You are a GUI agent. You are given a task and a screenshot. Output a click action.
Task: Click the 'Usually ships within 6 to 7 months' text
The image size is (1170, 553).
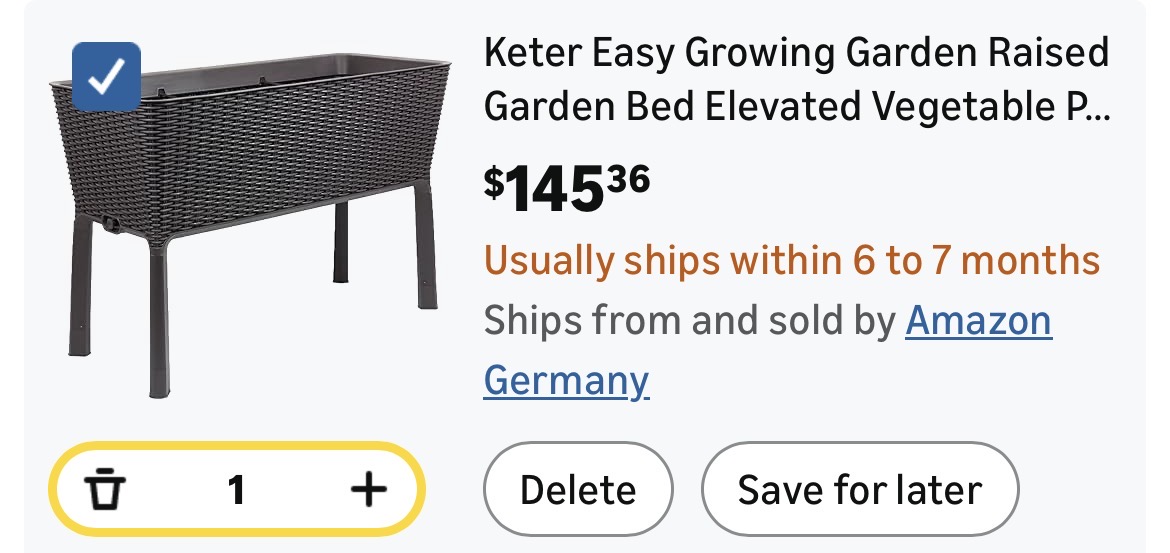click(x=792, y=261)
